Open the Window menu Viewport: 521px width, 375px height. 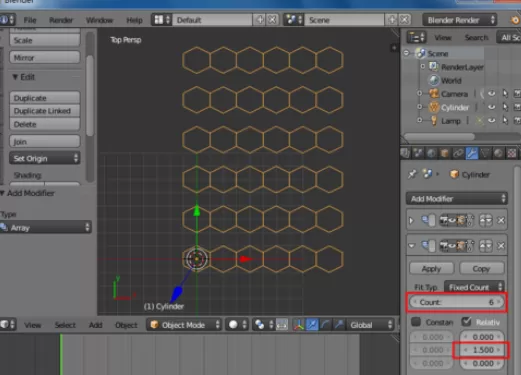100,20
